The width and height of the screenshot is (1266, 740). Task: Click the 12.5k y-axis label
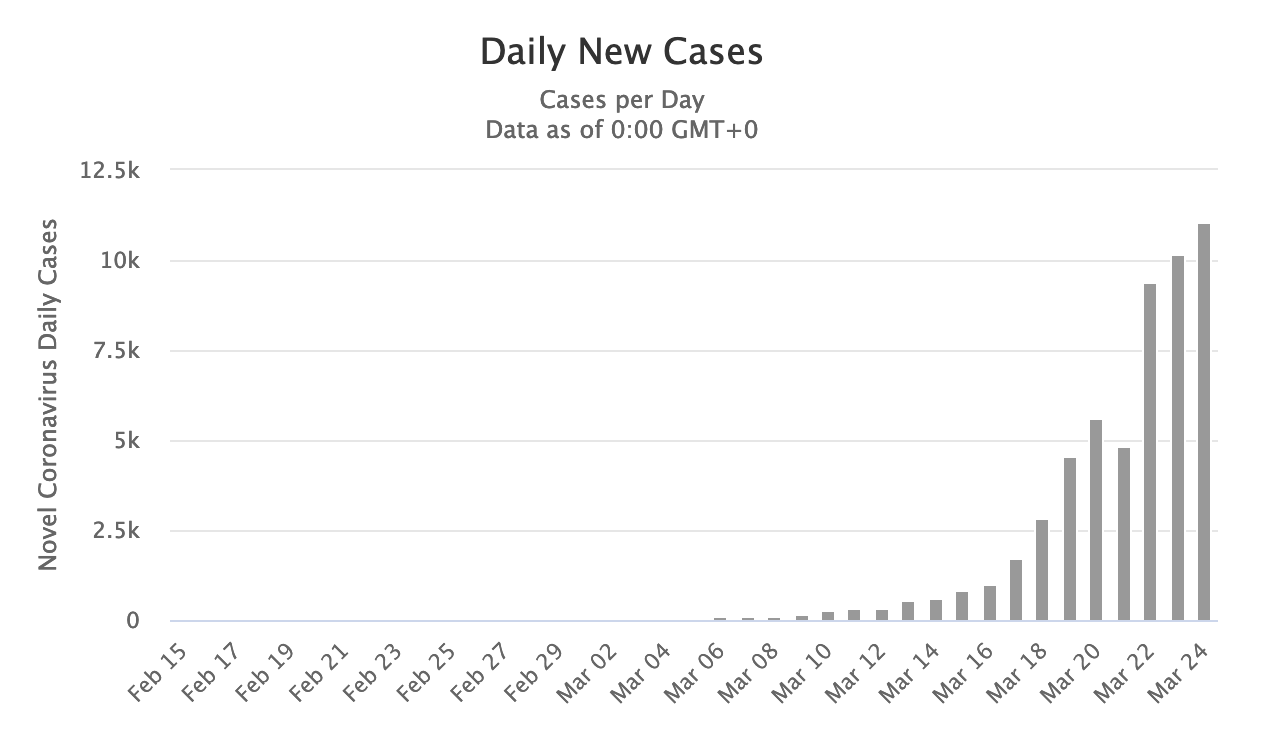[112, 170]
